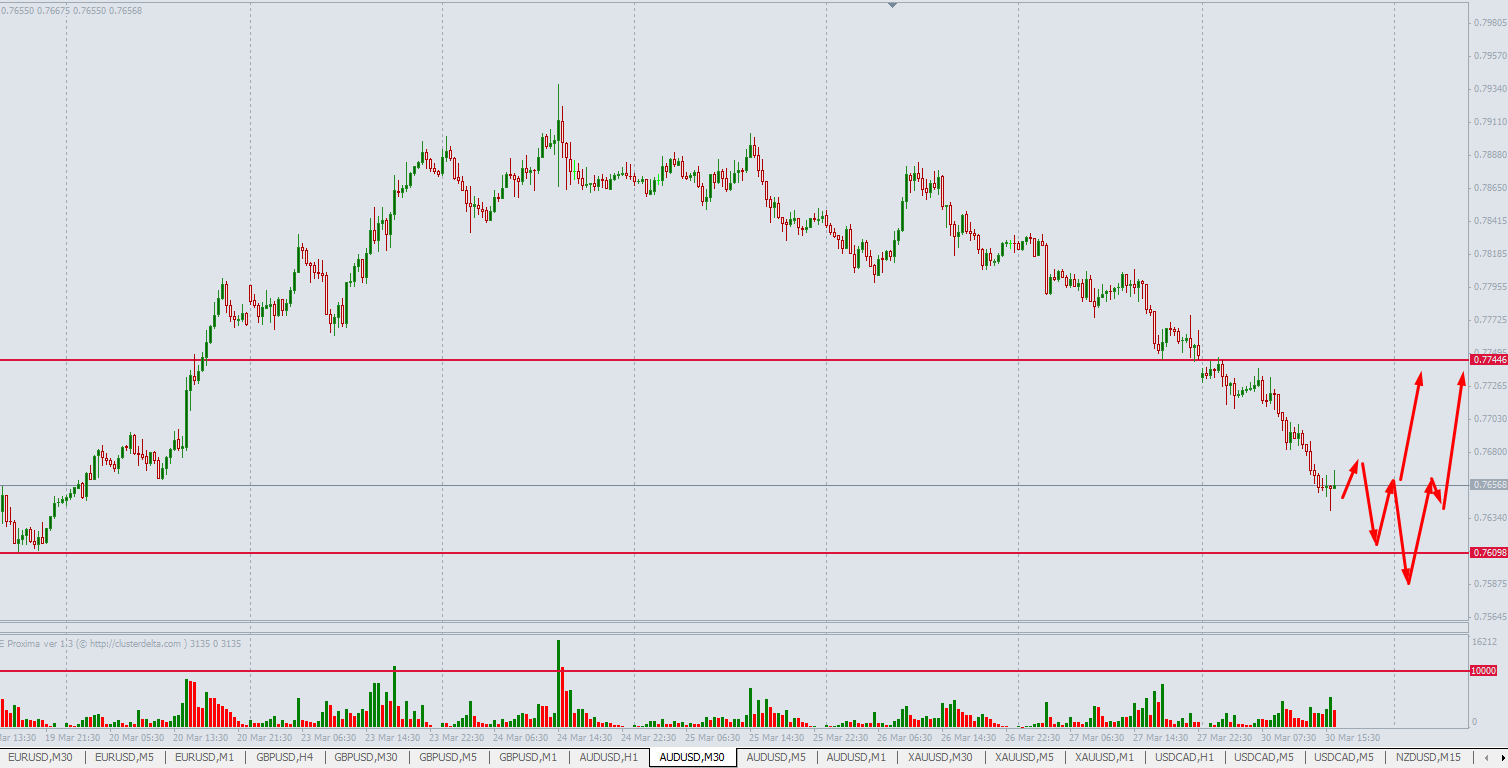Click the Proxima ver 1.3 indicator label
1508x768 pixels.
[x=120, y=643]
